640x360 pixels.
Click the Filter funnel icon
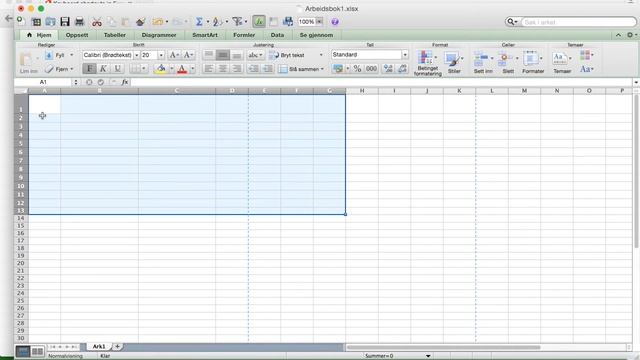point(238,22)
